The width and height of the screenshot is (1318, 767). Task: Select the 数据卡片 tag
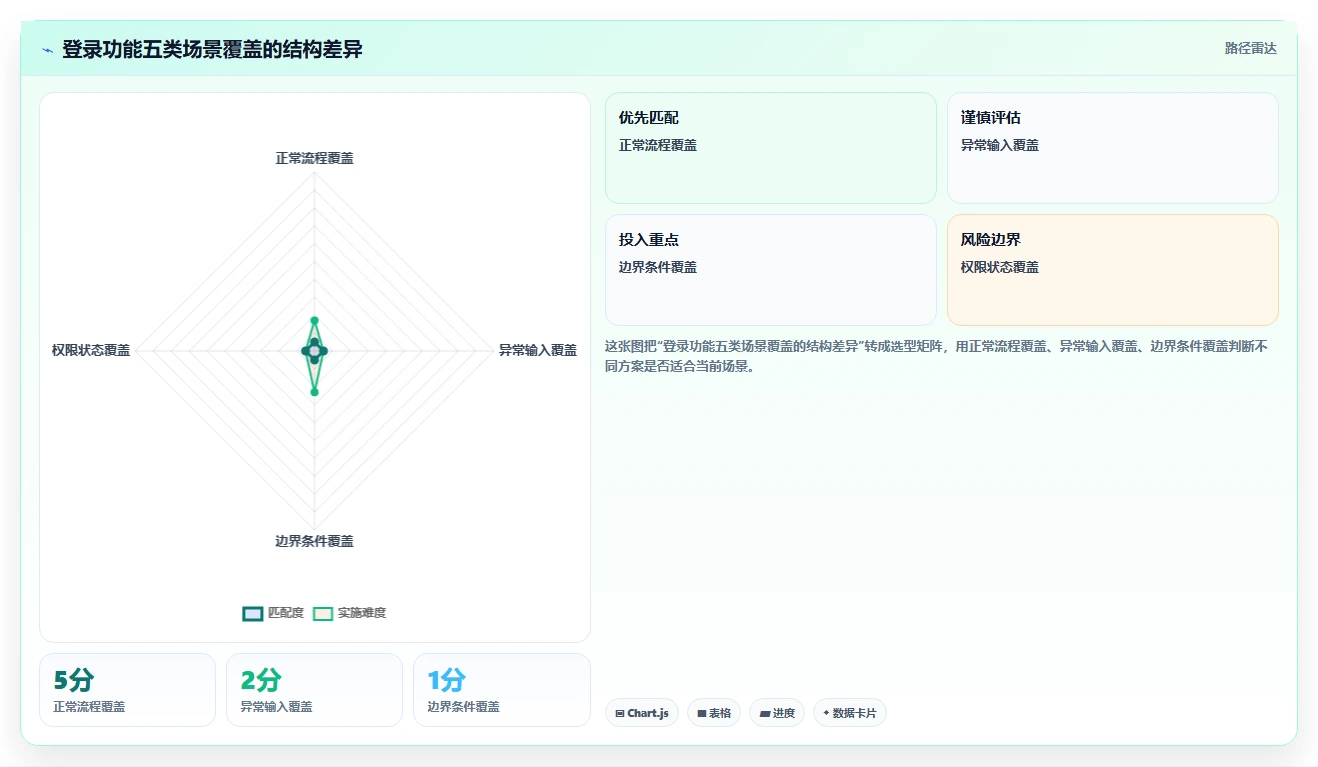850,713
